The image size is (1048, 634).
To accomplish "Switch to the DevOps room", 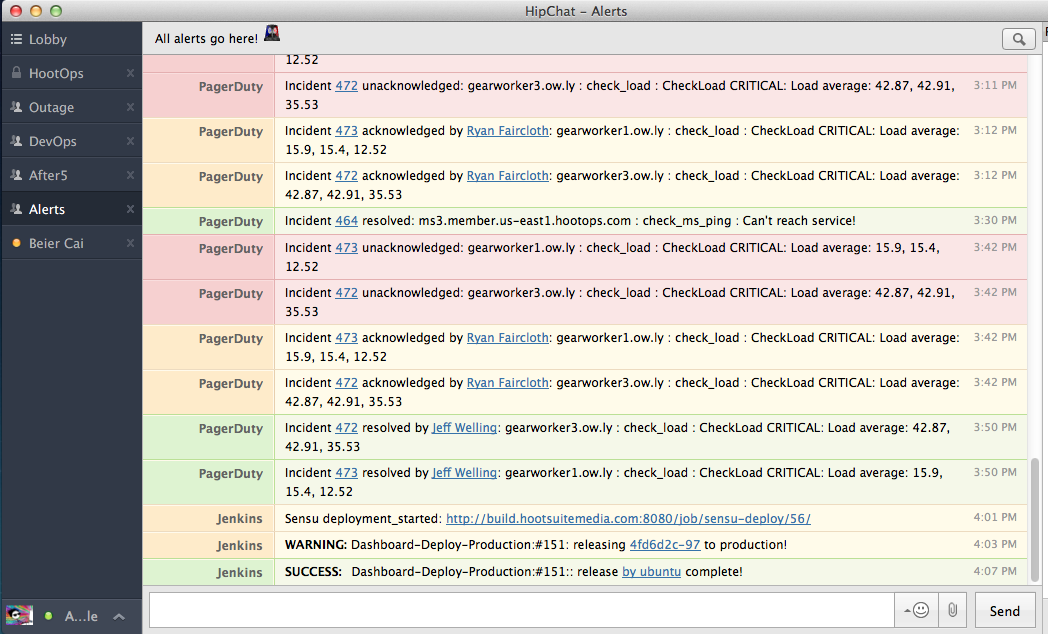I will pyautogui.click(x=72, y=141).
